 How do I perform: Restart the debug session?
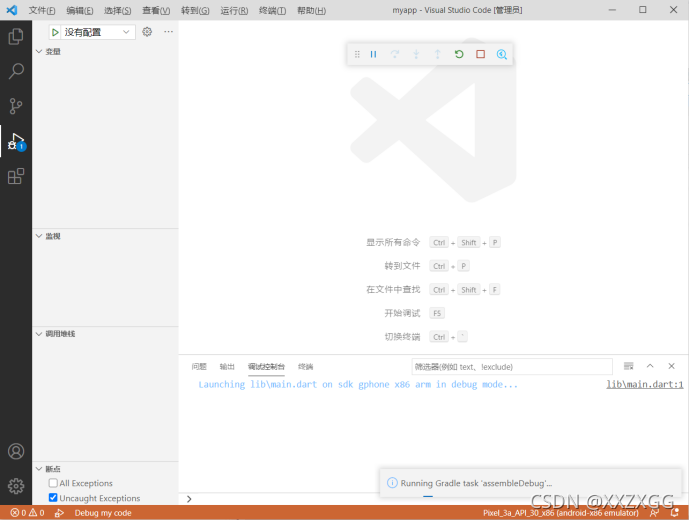tap(459, 54)
